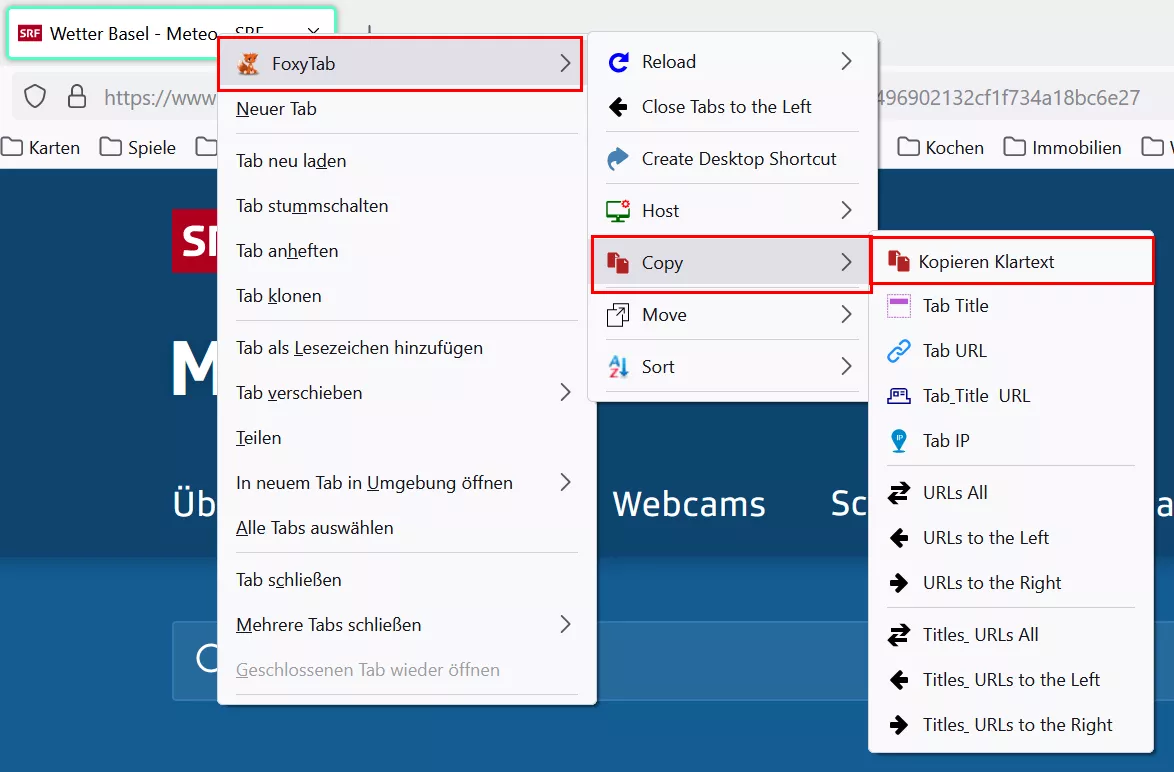Choose Tab als Lesezeichen hinzufügen
The width and height of the screenshot is (1174, 772).
(x=407, y=348)
